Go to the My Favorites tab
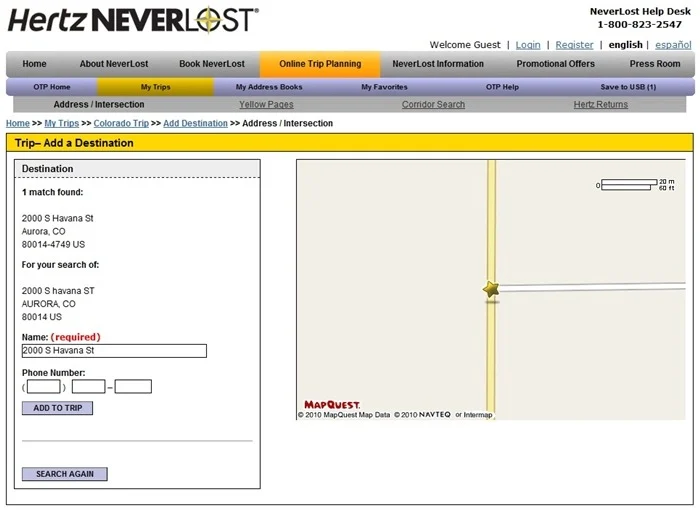This screenshot has width=700, height=510. click(384, 87)
